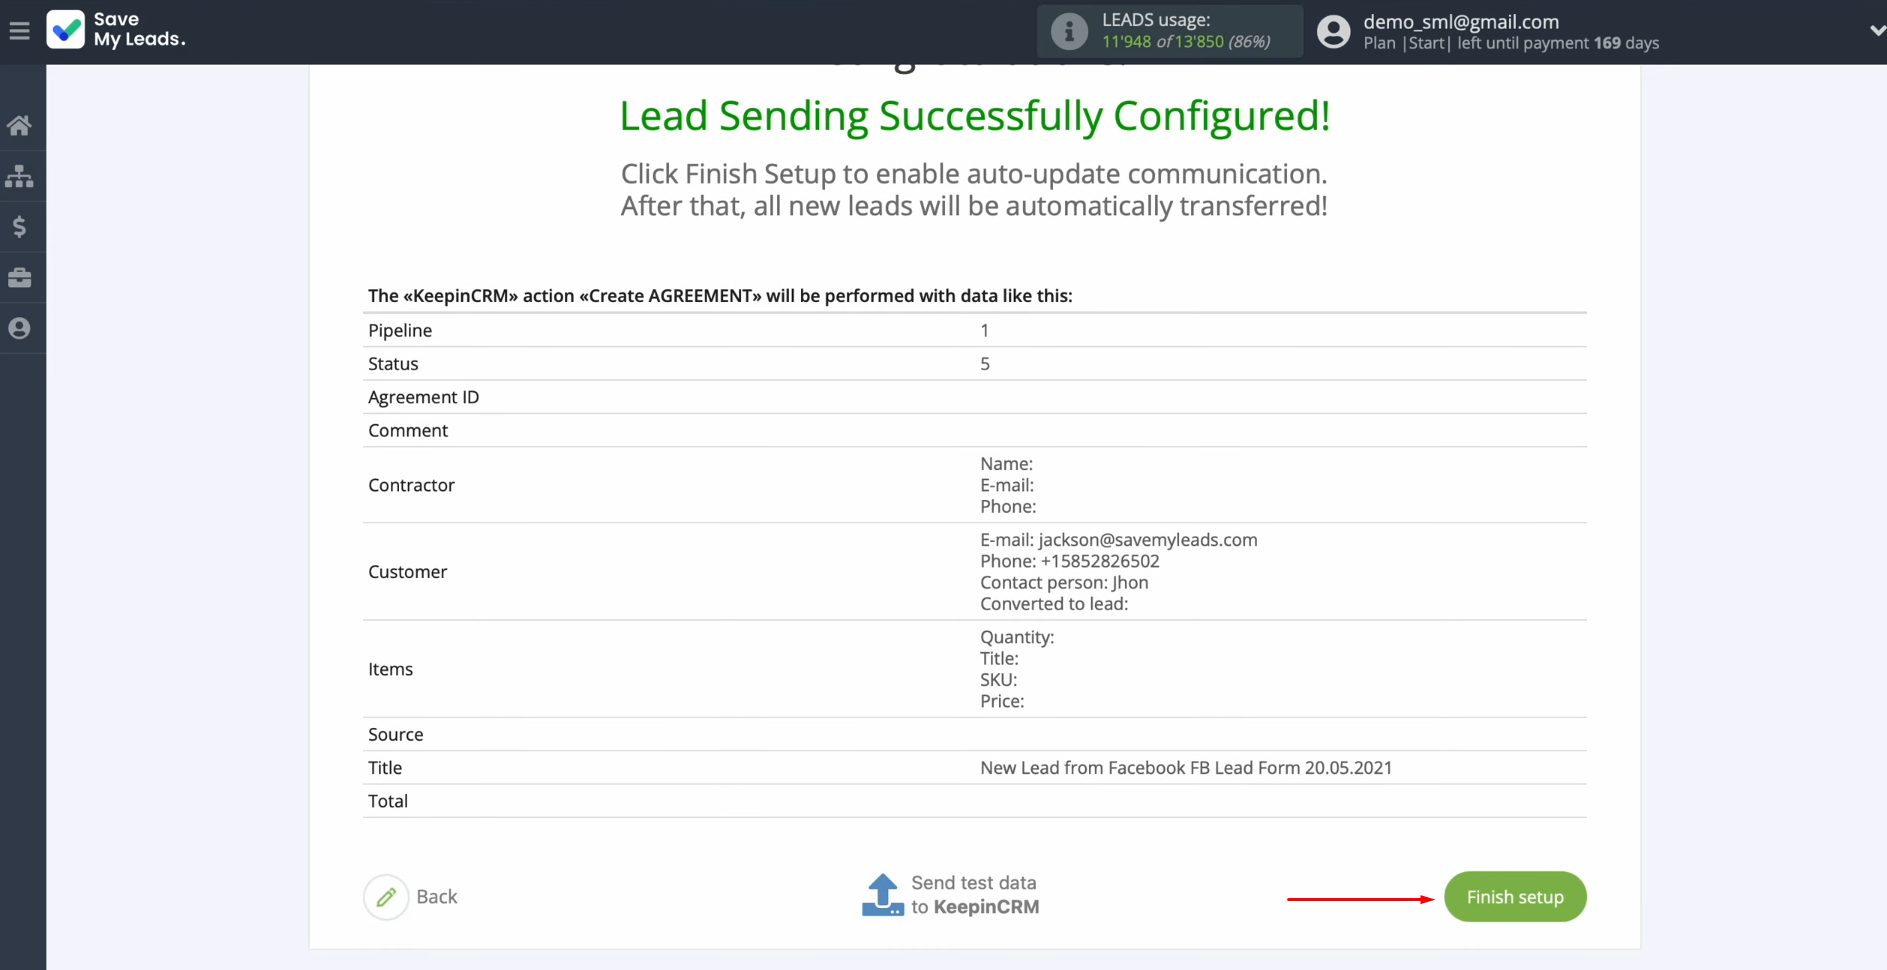The image size is (1887, 970).
Task: Select the Agreement ID row label
Action: pos(424,397)
